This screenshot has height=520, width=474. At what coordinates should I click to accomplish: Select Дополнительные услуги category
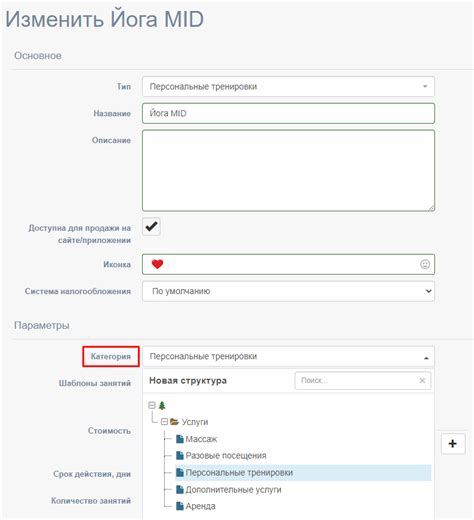(x=233, y=490)
